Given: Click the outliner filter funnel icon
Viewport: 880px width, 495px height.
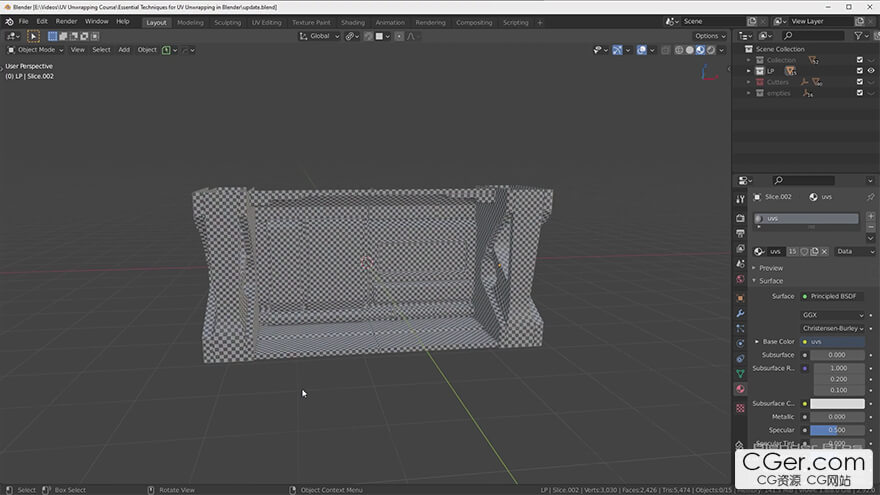Looking at the screenshot, I should (x=858, y=36).
